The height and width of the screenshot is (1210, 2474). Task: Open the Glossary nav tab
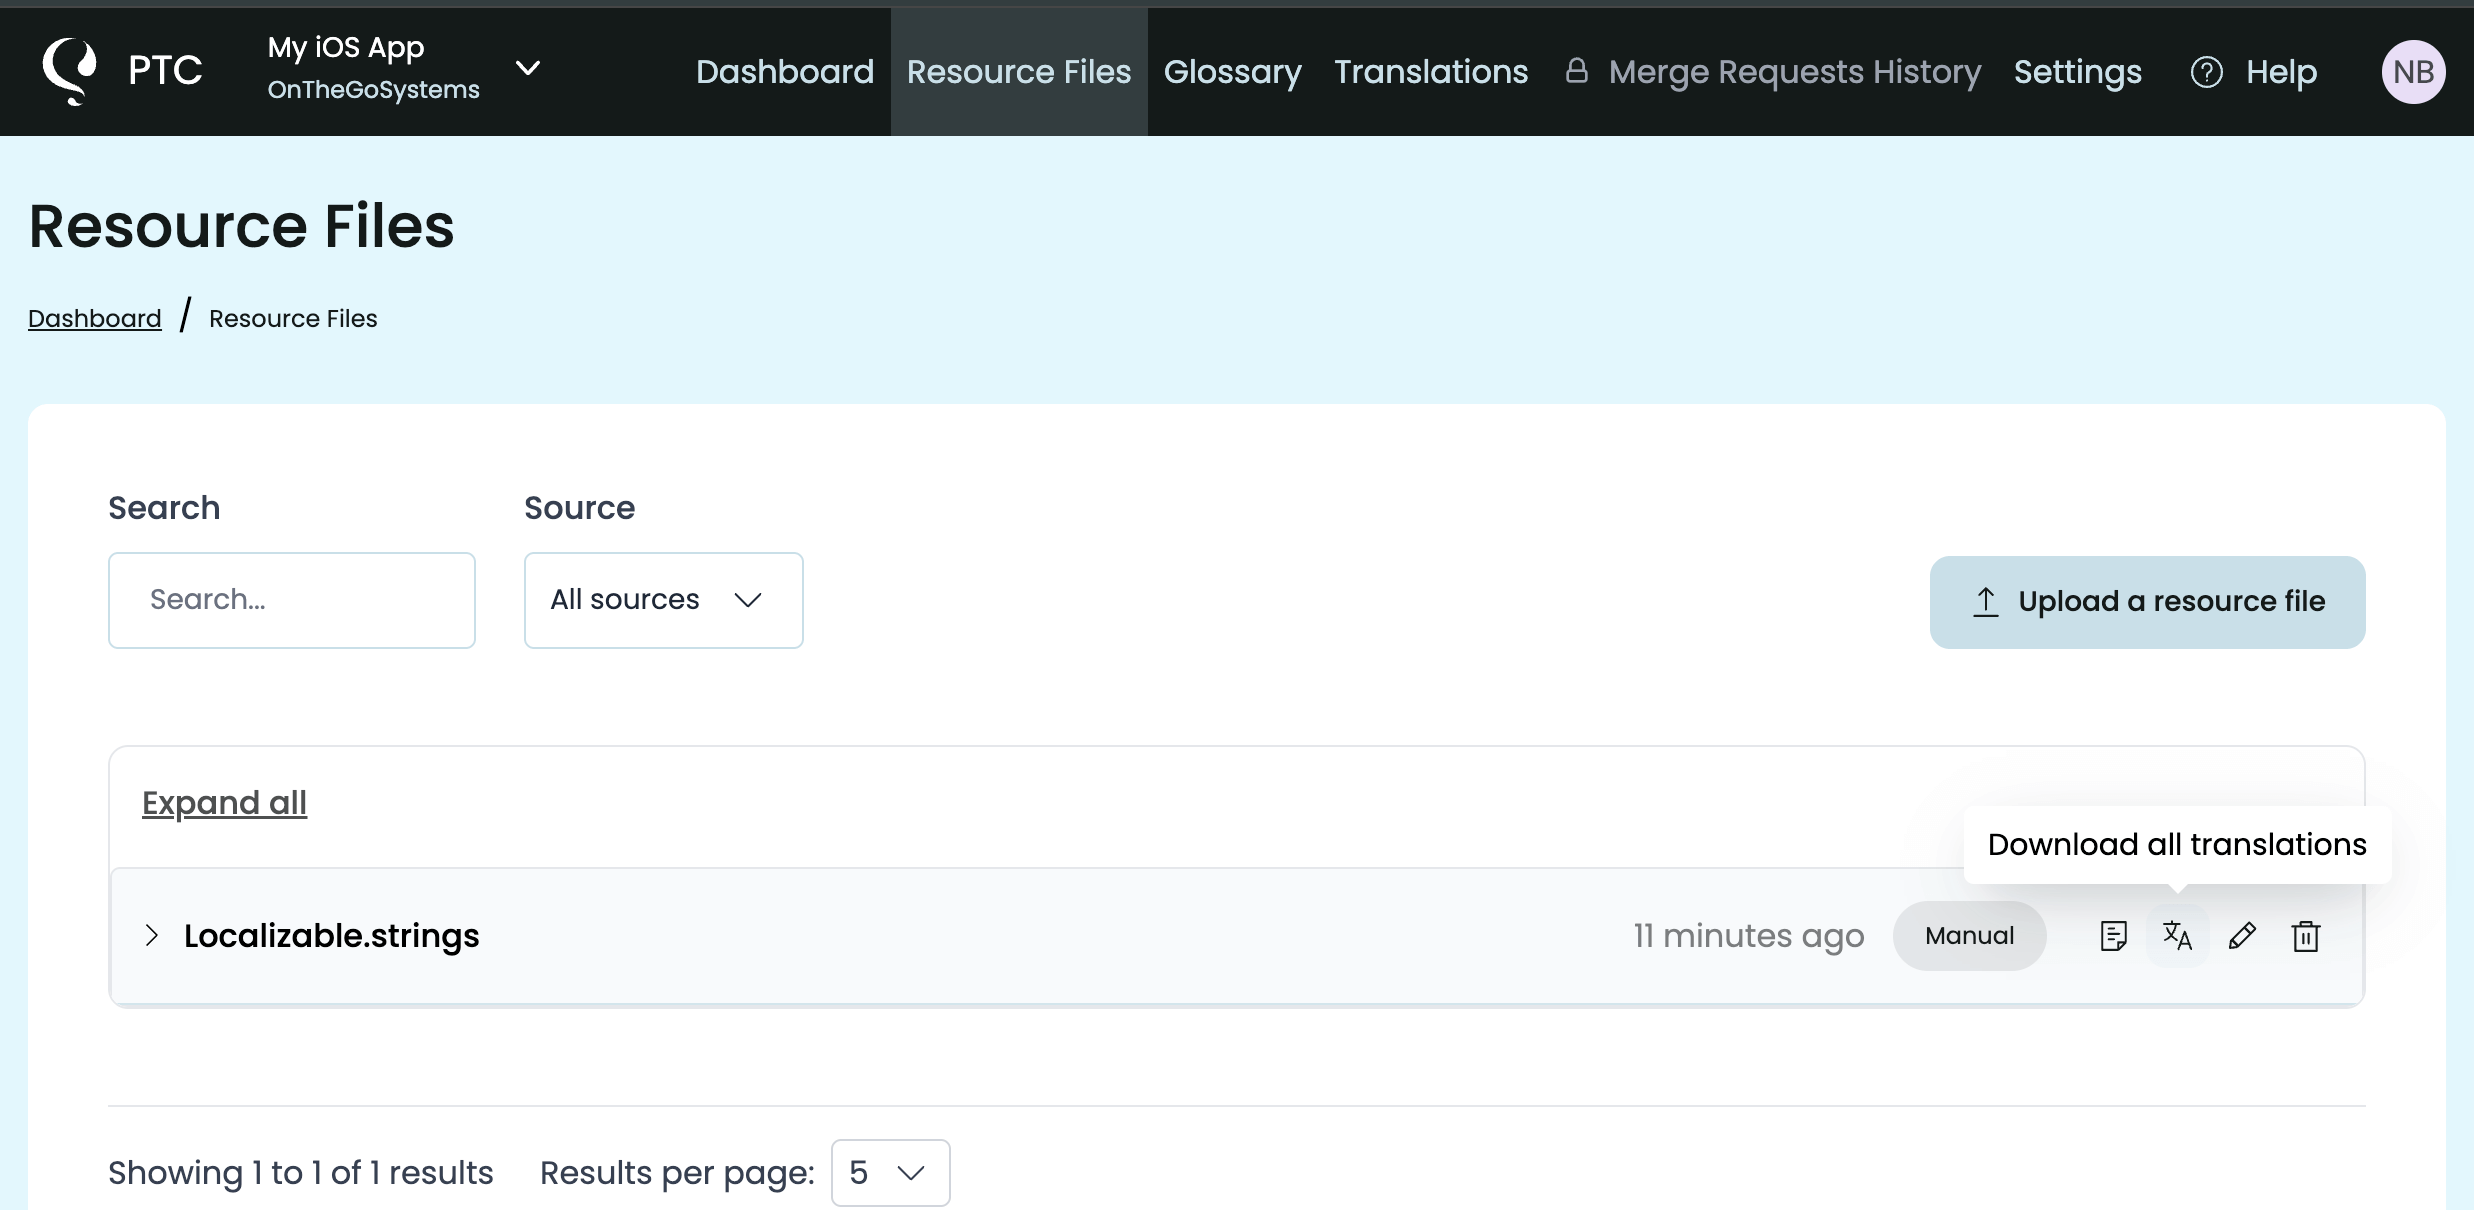pos(1232,72)
